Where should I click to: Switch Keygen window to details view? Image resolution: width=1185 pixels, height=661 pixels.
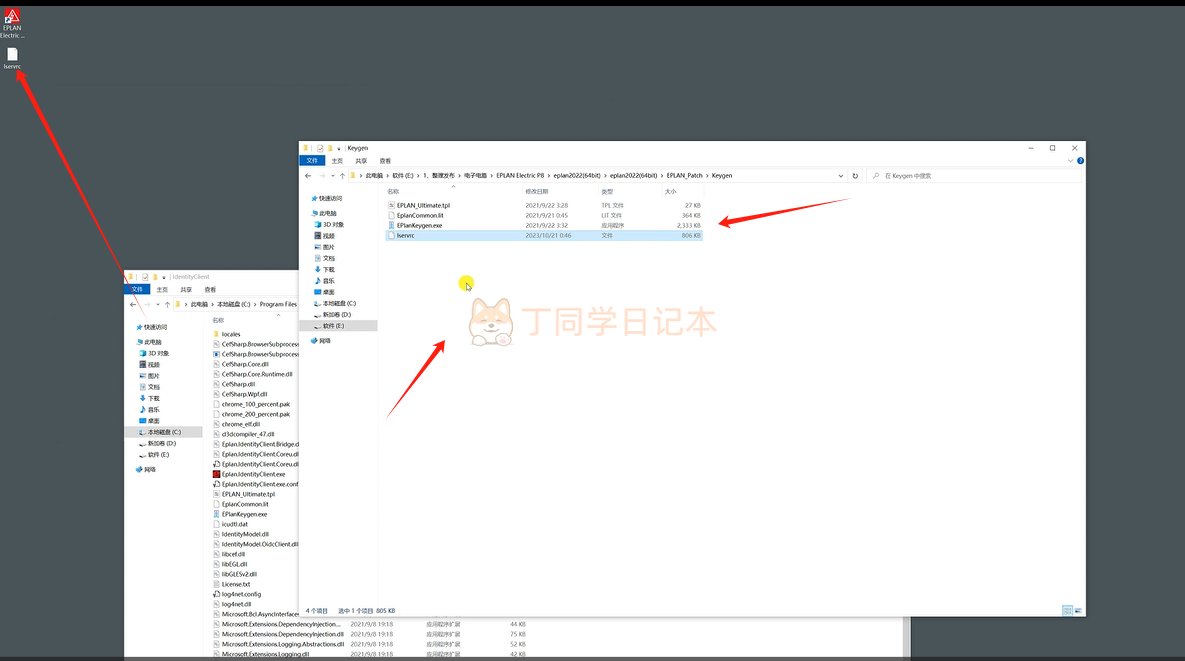click(x=1067, y=610)
